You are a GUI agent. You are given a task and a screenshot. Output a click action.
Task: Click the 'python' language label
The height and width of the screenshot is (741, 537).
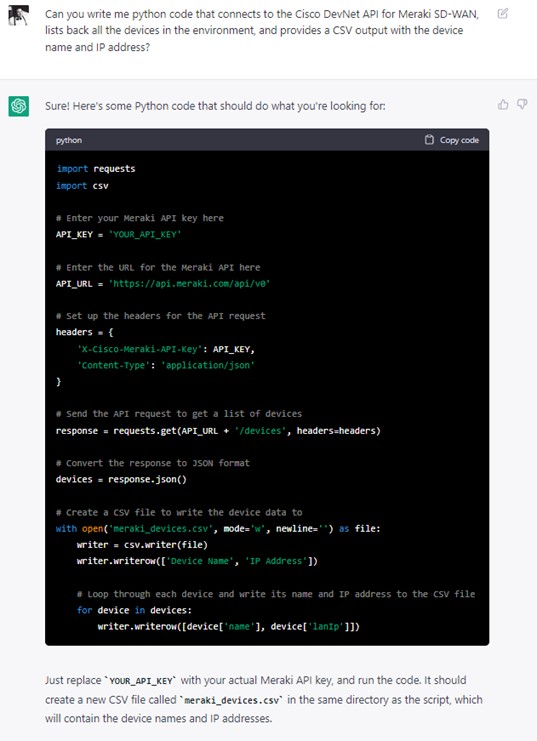click(x=69, y=140)
